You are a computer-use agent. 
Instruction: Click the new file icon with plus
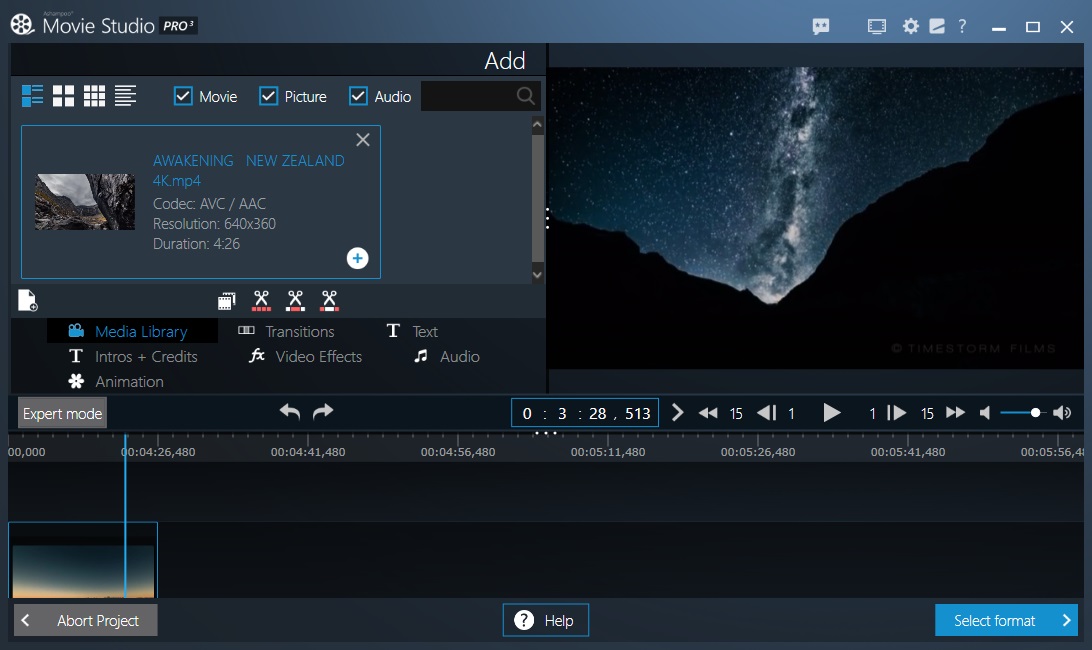tap(27, 300)
